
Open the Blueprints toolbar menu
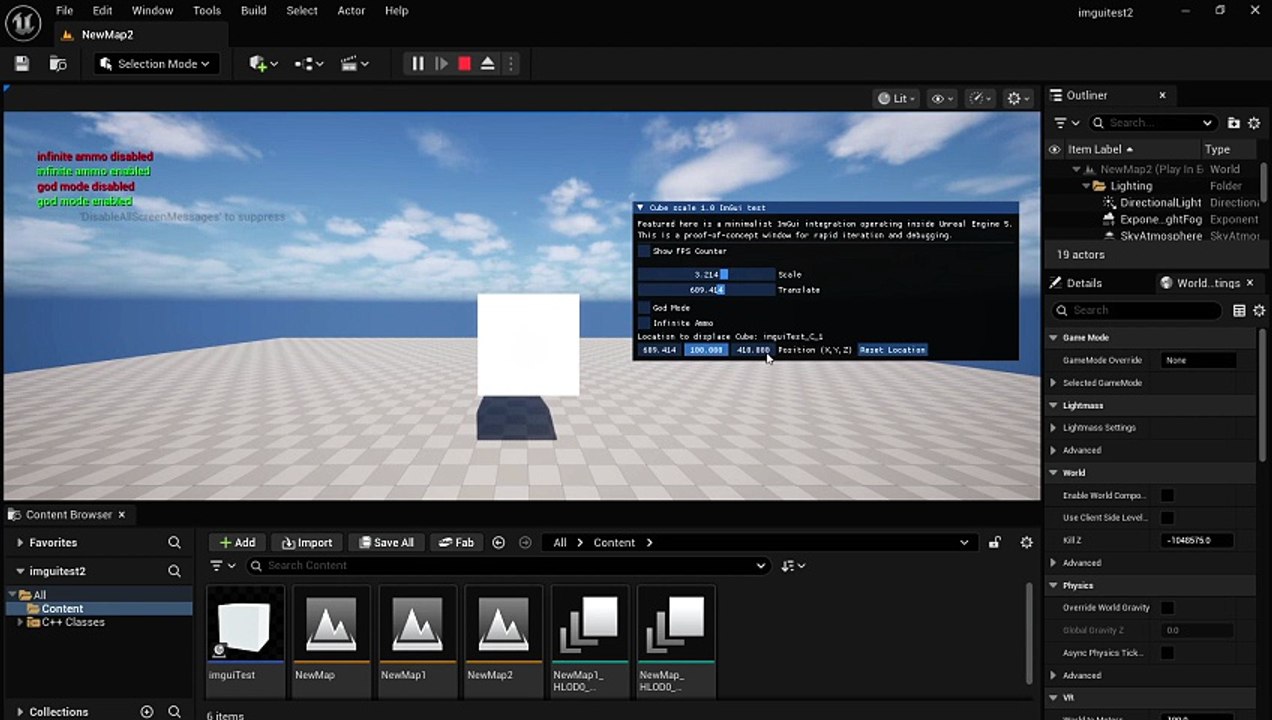pos(309,64)
